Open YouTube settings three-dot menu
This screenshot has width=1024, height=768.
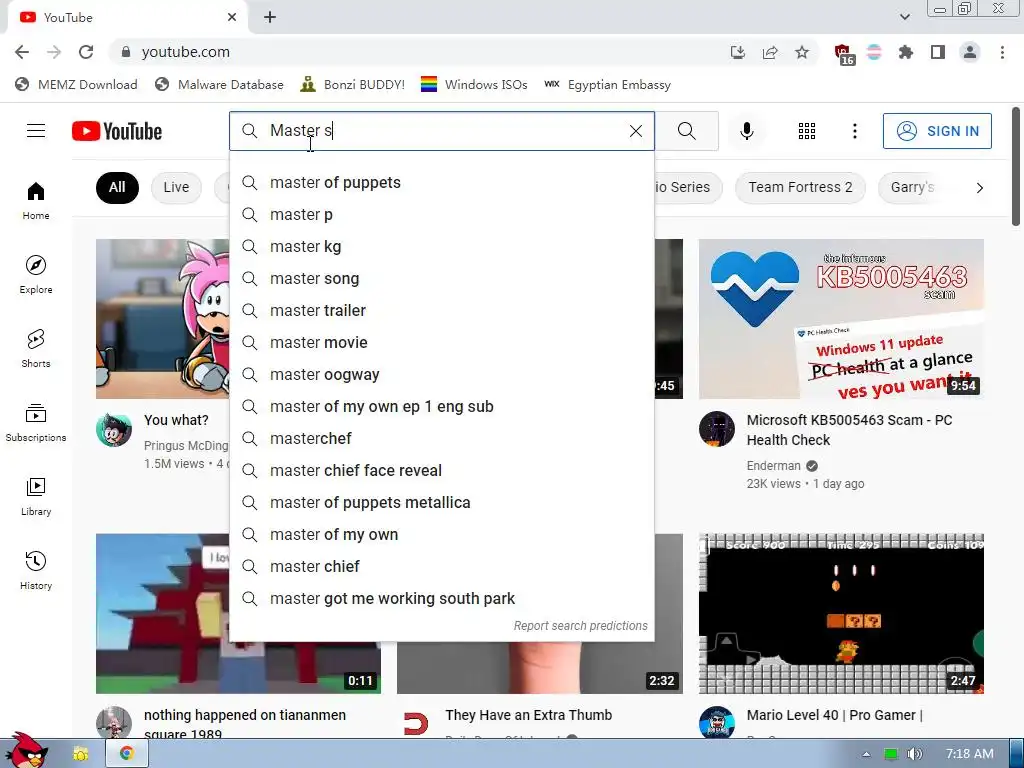tap(854, 131)
